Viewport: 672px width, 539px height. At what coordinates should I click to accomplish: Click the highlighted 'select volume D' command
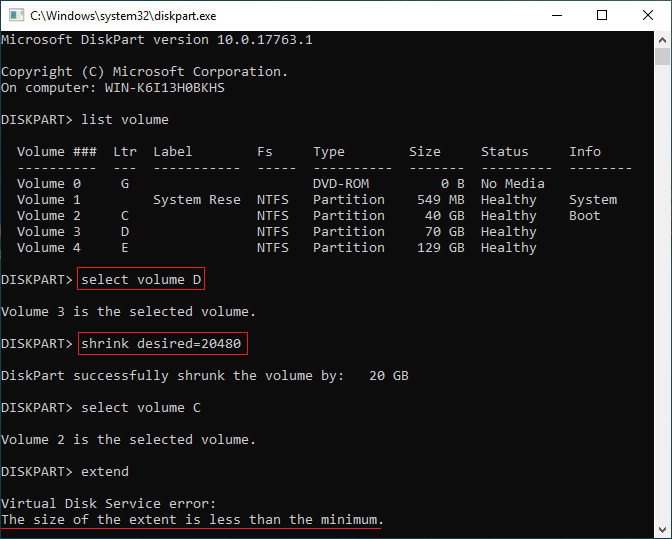point(141,279)
